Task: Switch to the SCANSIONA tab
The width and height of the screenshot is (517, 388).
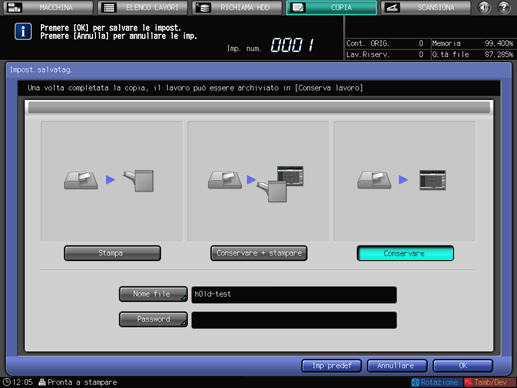Action: [426, 7]
